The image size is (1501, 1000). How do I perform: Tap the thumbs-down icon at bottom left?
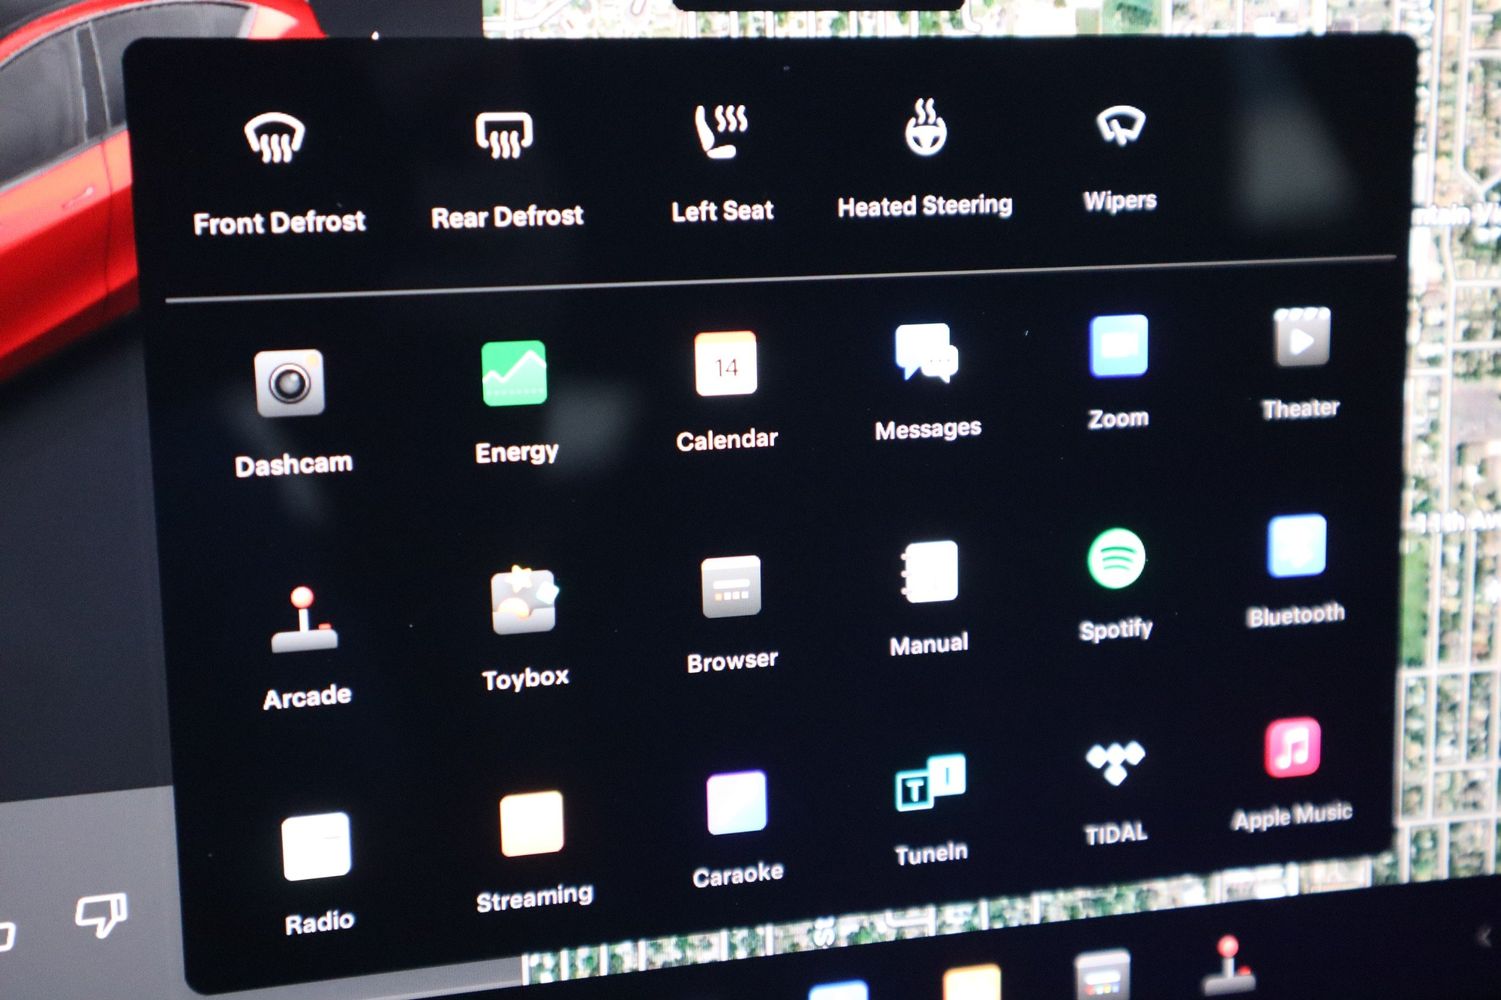click(102, 913)
